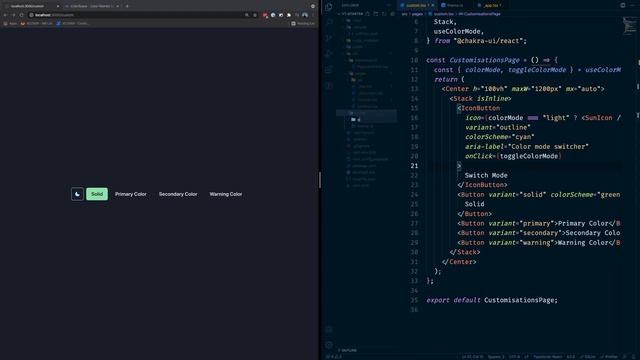The height and width of the screenshot is (360, 640).
Task: Click Prettier in the status bar
Action: point(609,357)
